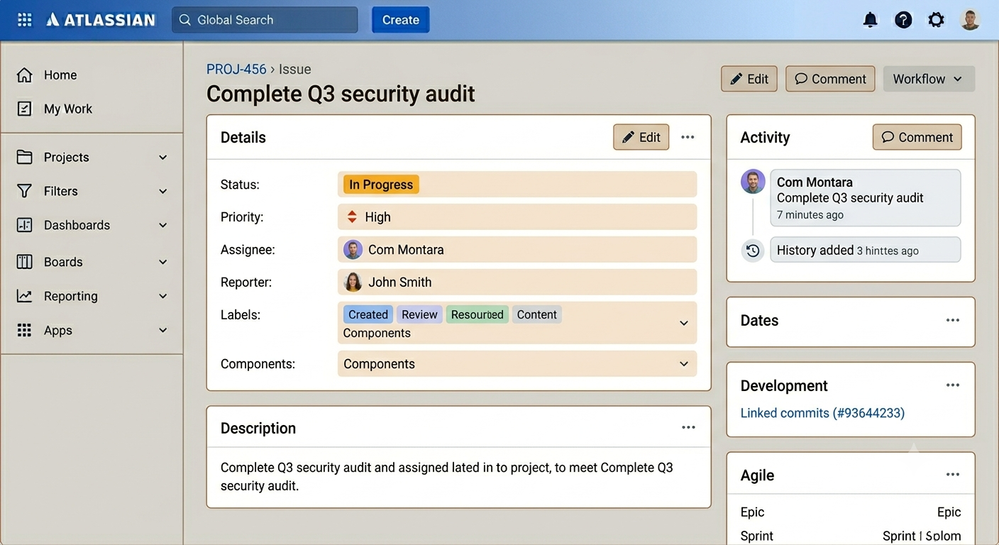This screenshot has height=545, width=999.
Task: Open Agile panel more options
Action: 952,474
